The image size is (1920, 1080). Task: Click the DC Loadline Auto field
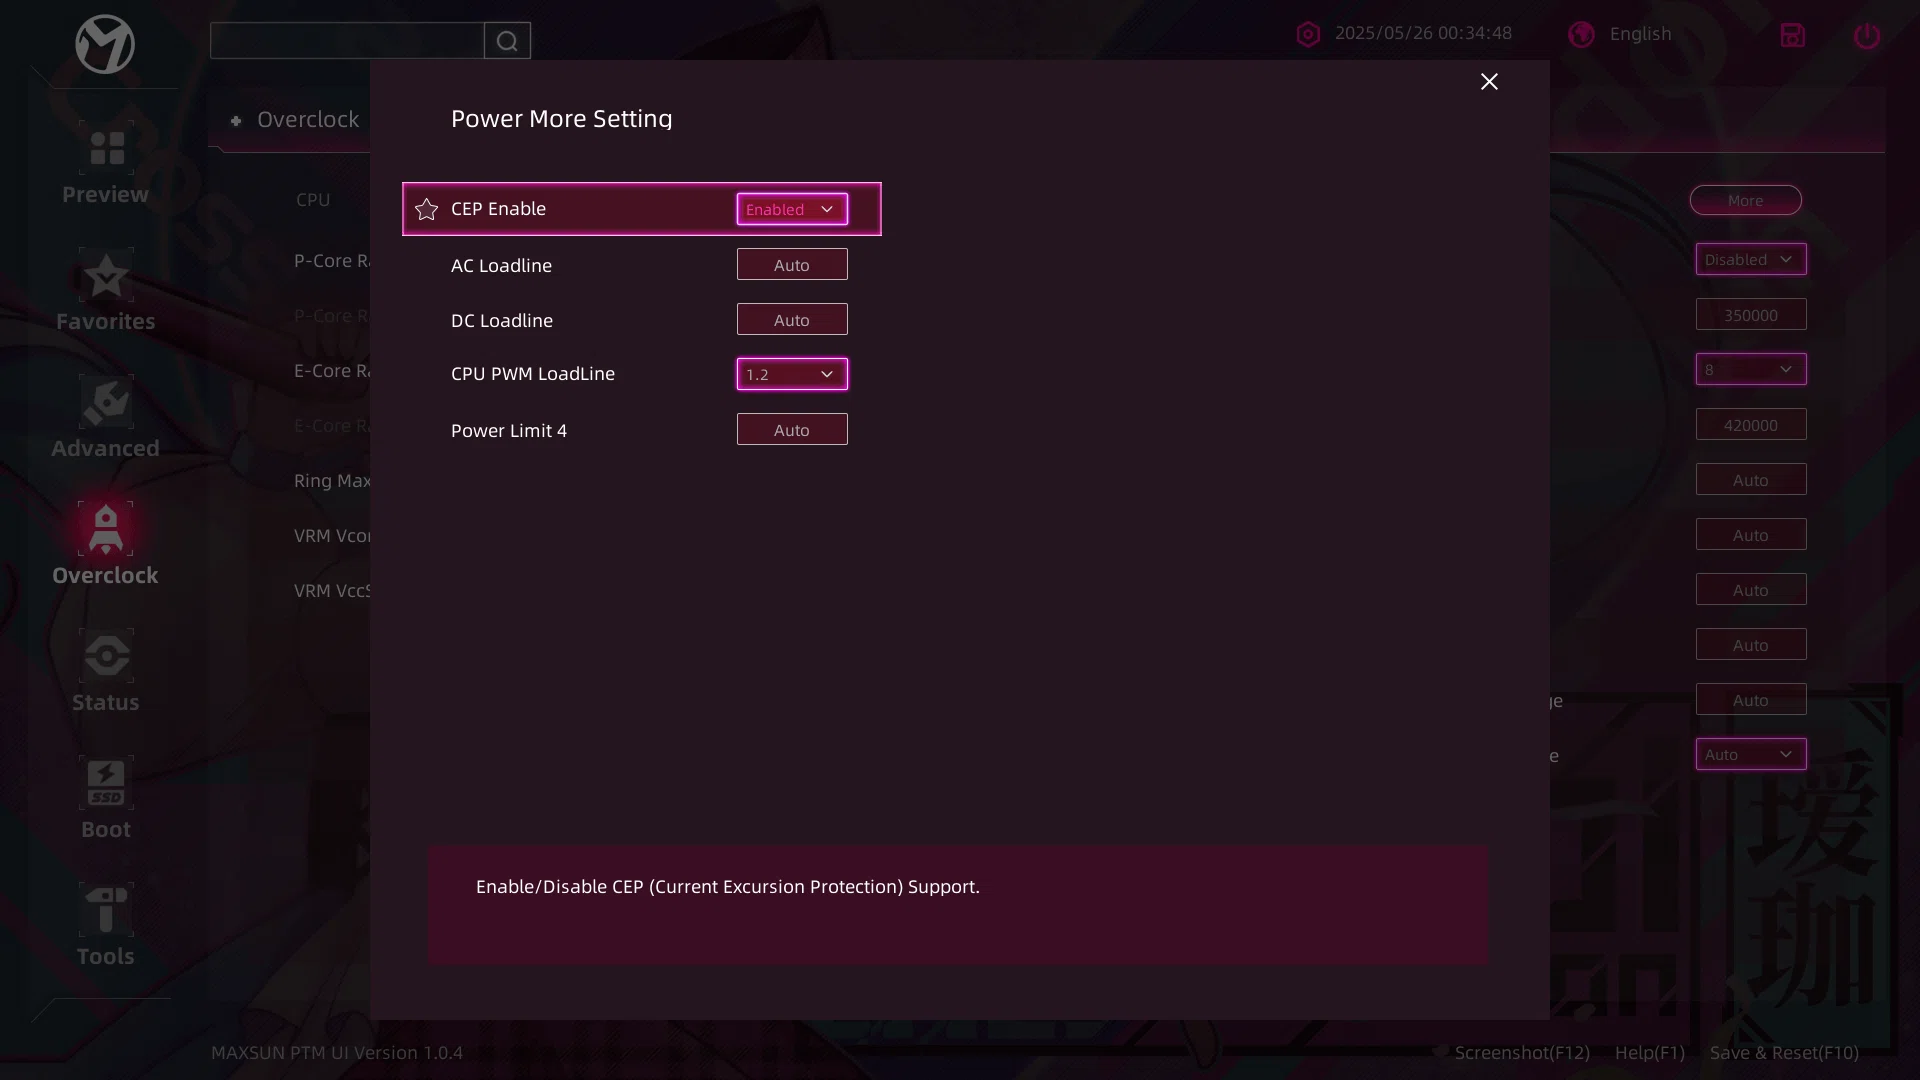(x=792, y=319)
